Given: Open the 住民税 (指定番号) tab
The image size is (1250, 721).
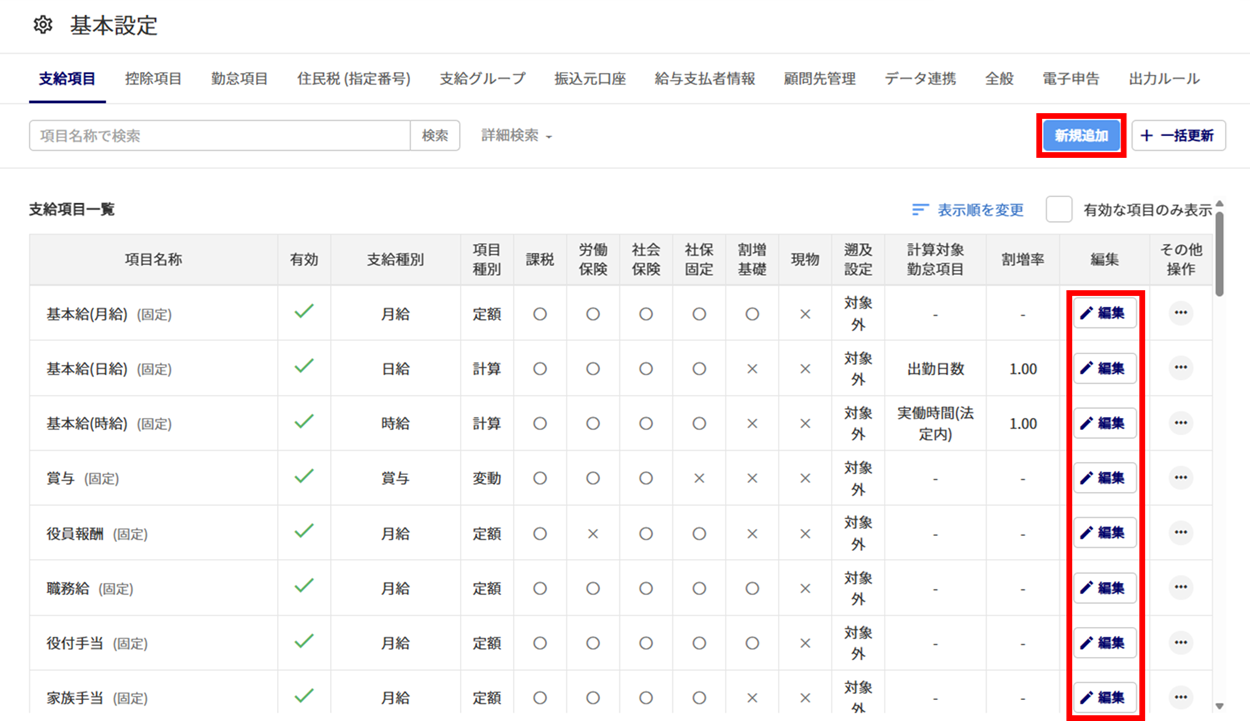Looking at the screenshot, I should click(x=353, y=79).
